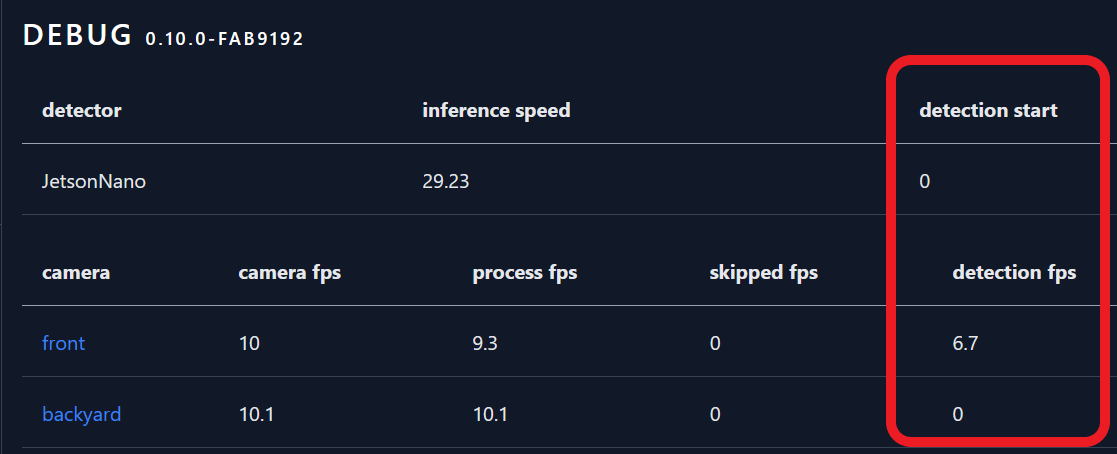Click the detection start value under JetsonNano
Screen dimensions: 1117x454
tap(925, 181)
